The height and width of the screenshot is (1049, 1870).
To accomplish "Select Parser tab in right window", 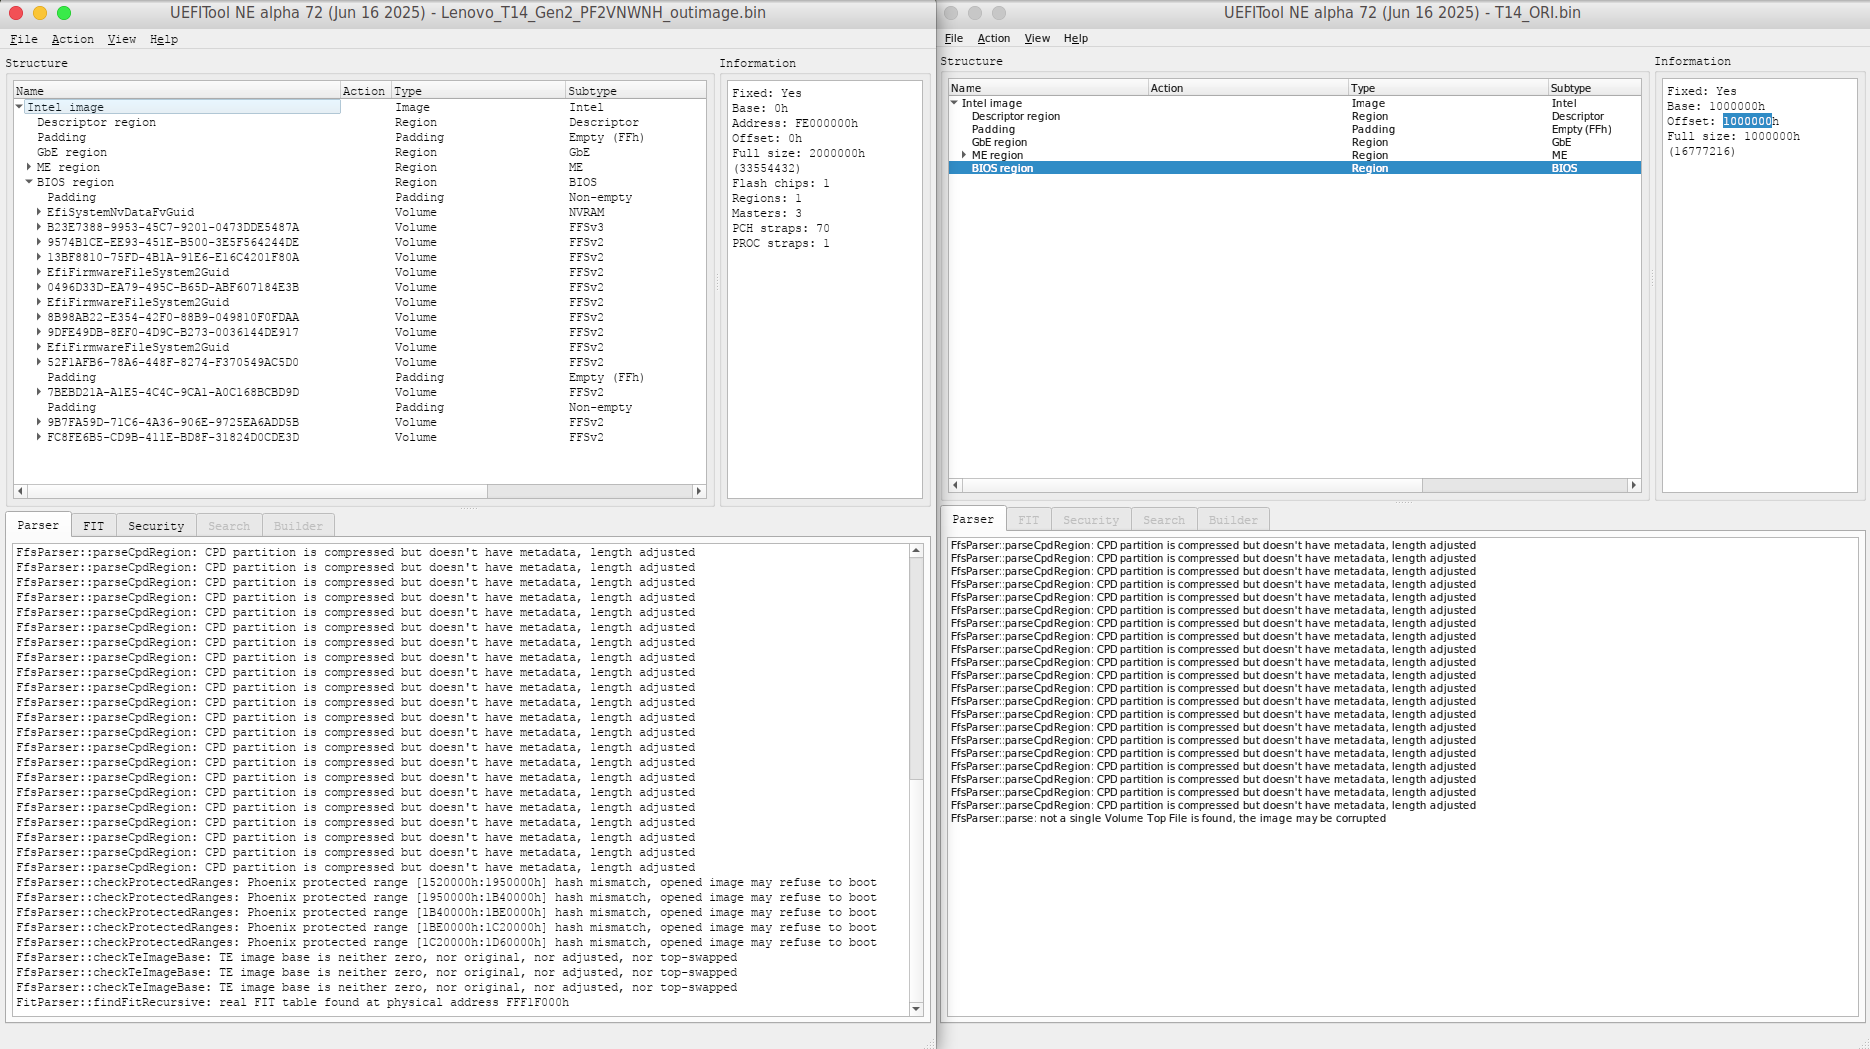I will click(972, 520).
